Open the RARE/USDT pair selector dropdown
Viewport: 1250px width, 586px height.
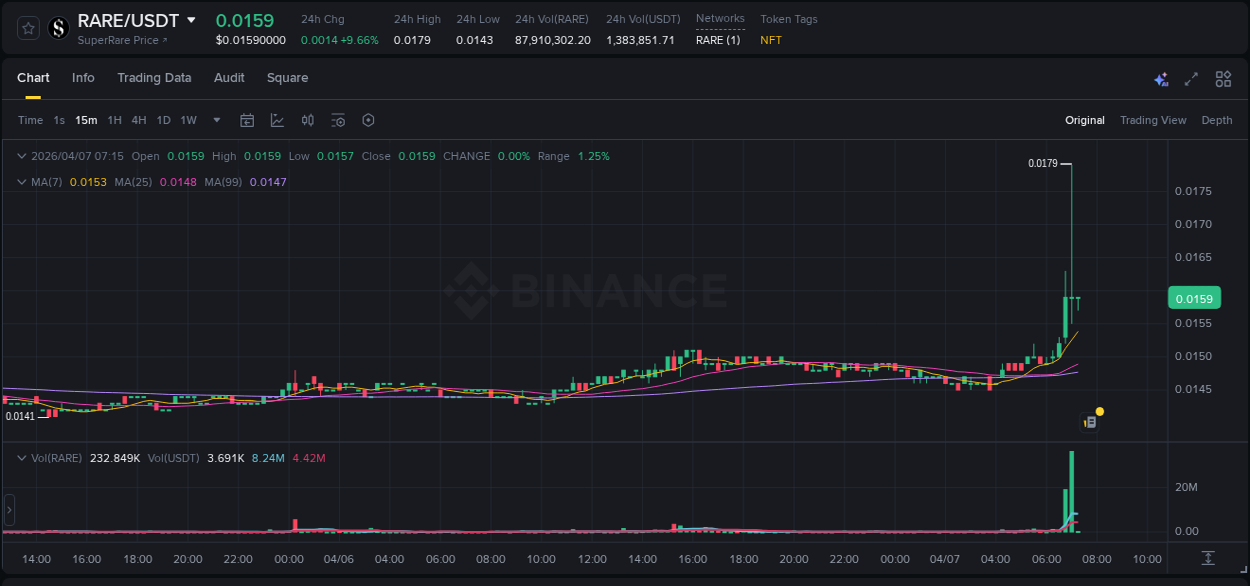[x=191, y=20]
